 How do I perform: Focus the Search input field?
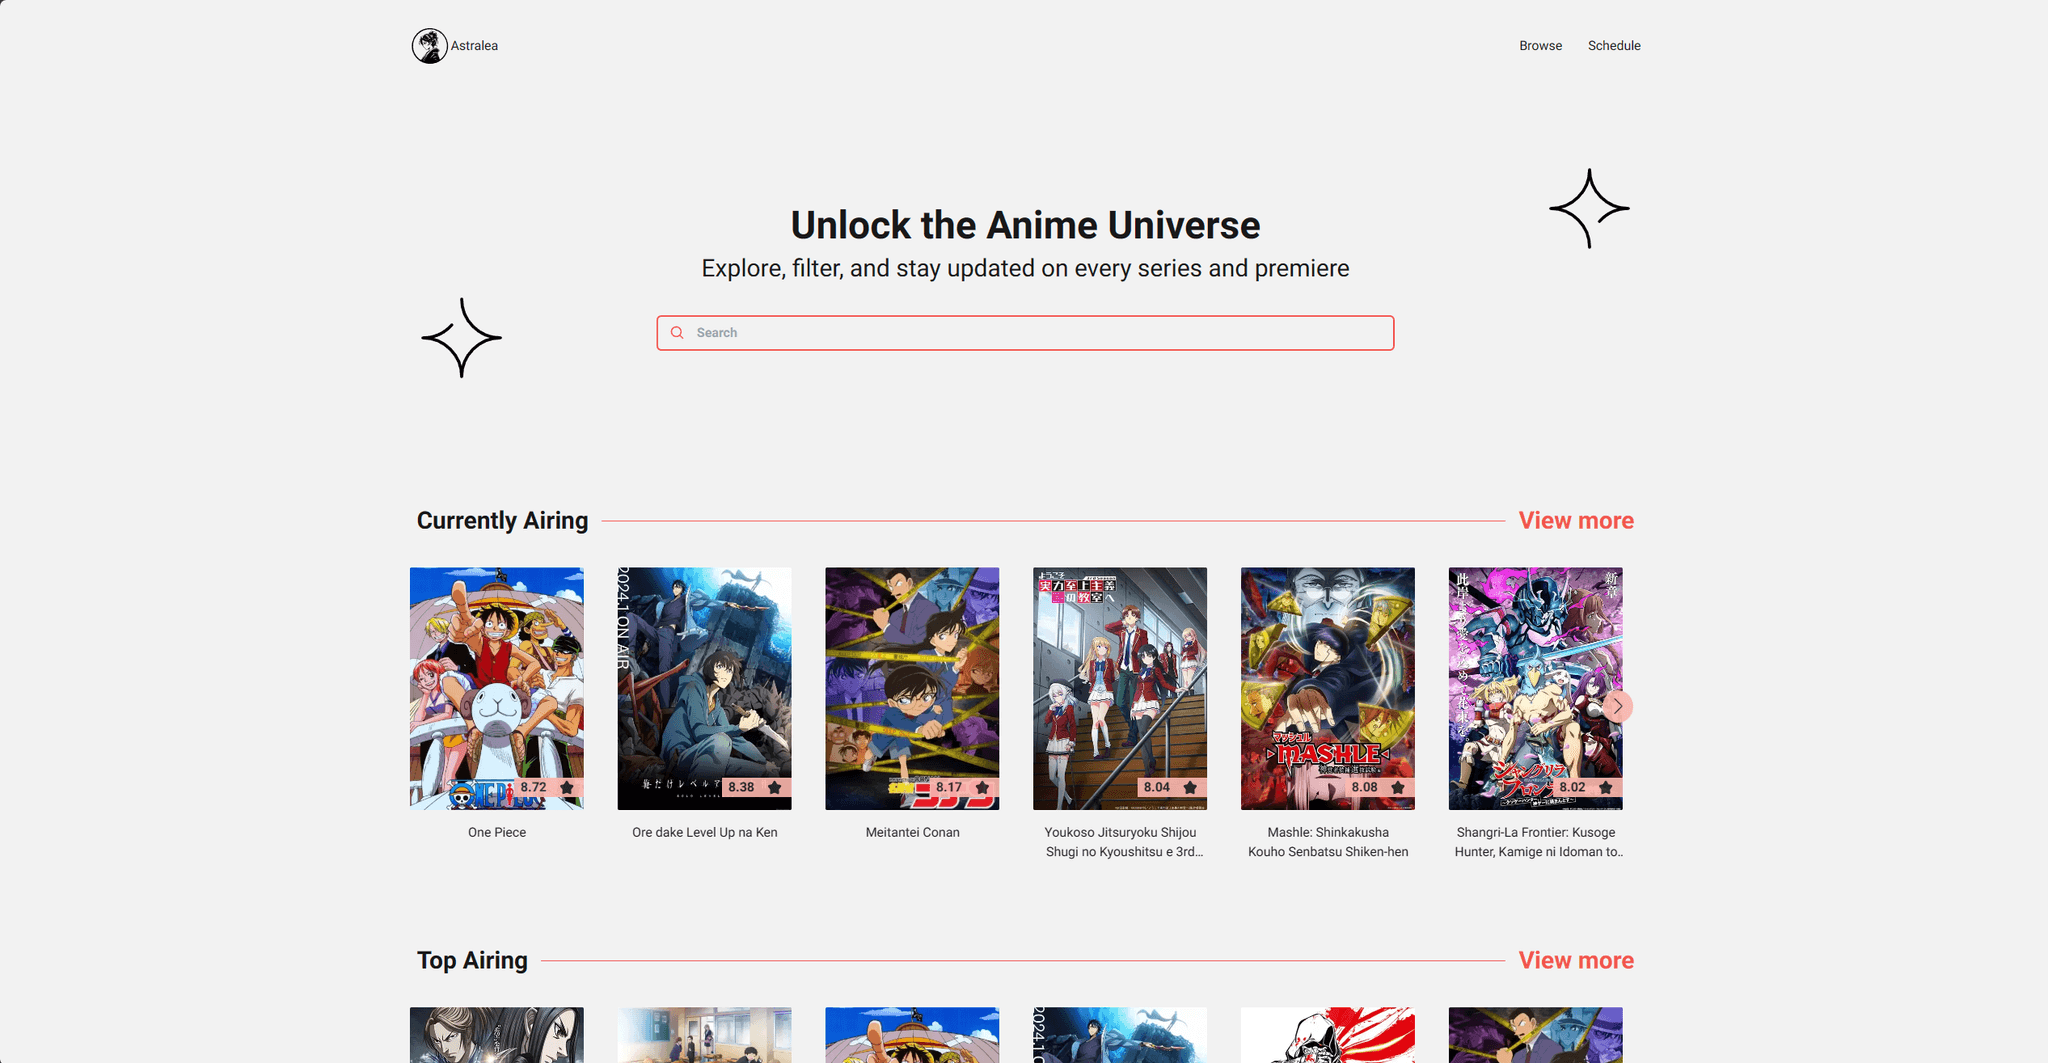coord(1025,333)
